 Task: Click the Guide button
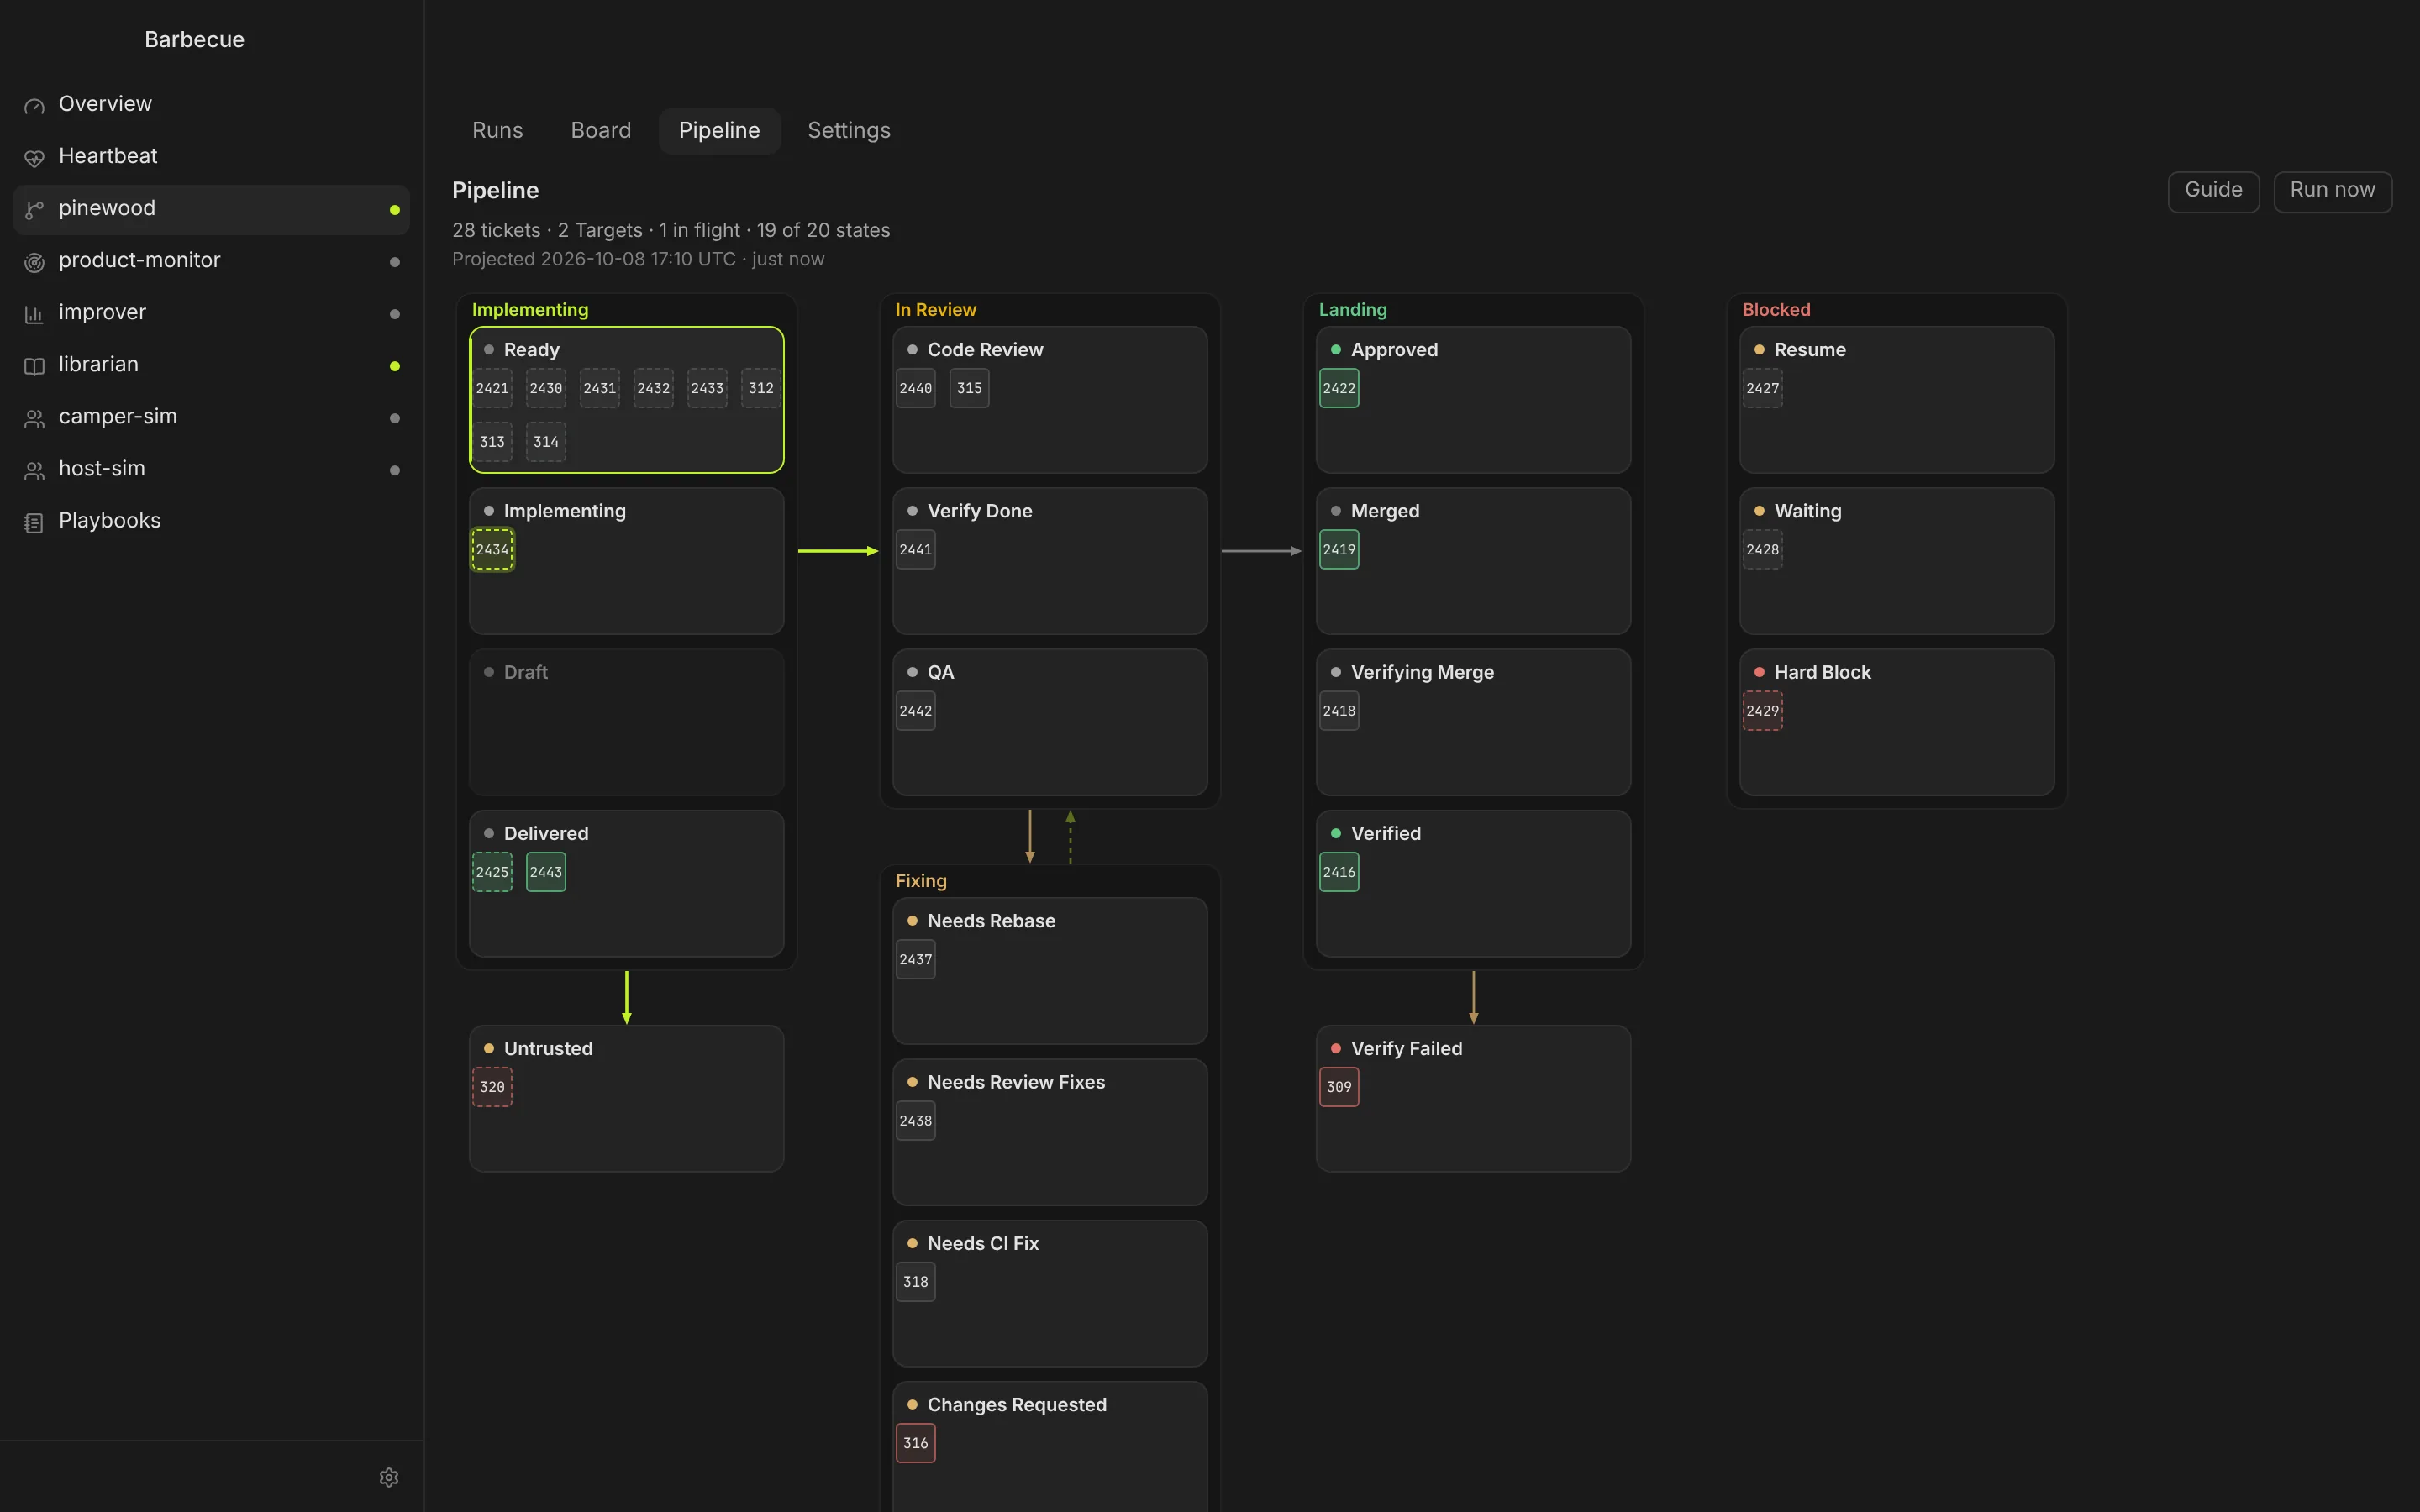(x=2213, y=191)
